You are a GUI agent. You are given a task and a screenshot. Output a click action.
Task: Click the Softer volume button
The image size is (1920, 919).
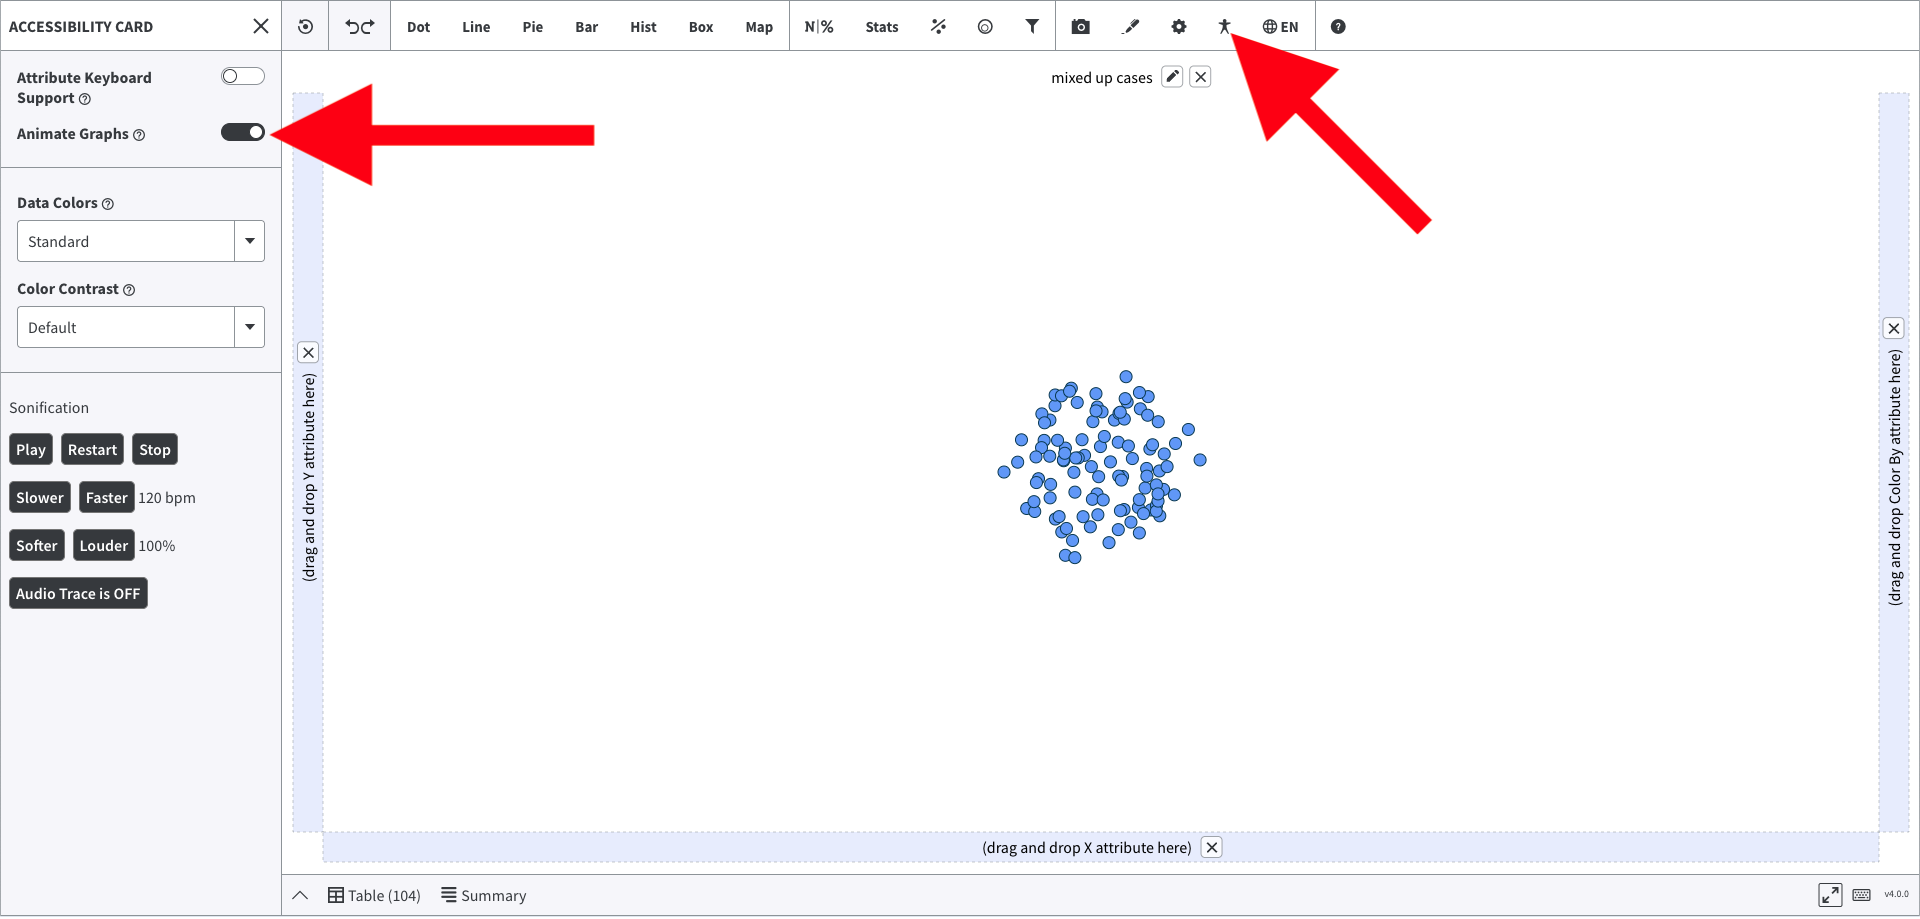pos(37,546)
